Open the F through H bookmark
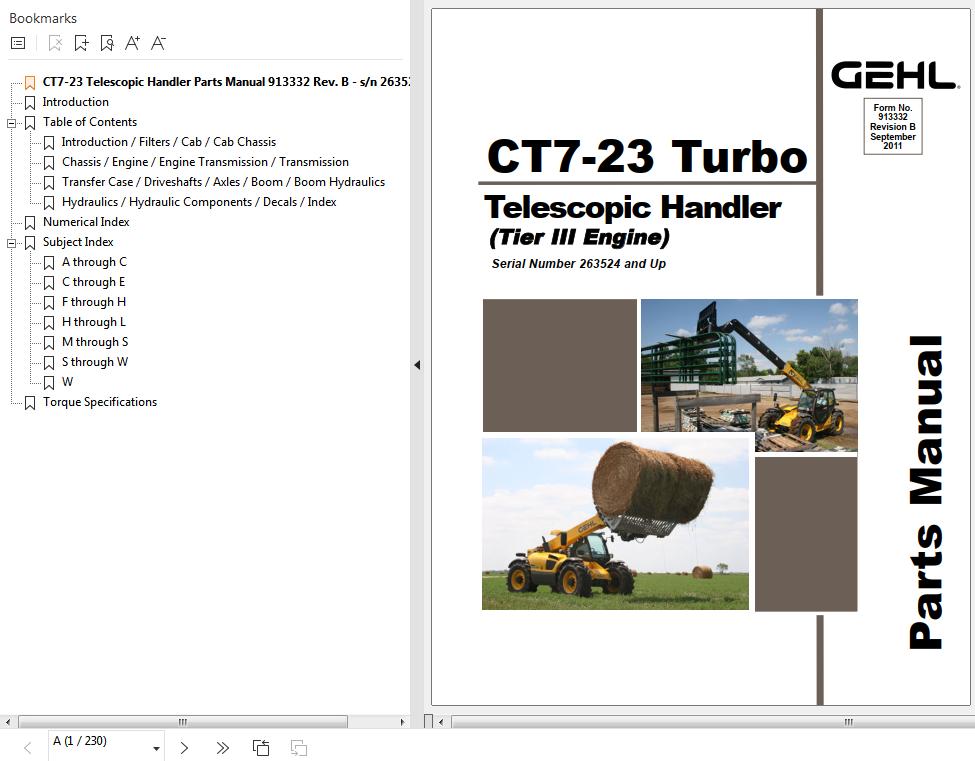975x761 pixels. pyautogui.click(x=94, y=302)
